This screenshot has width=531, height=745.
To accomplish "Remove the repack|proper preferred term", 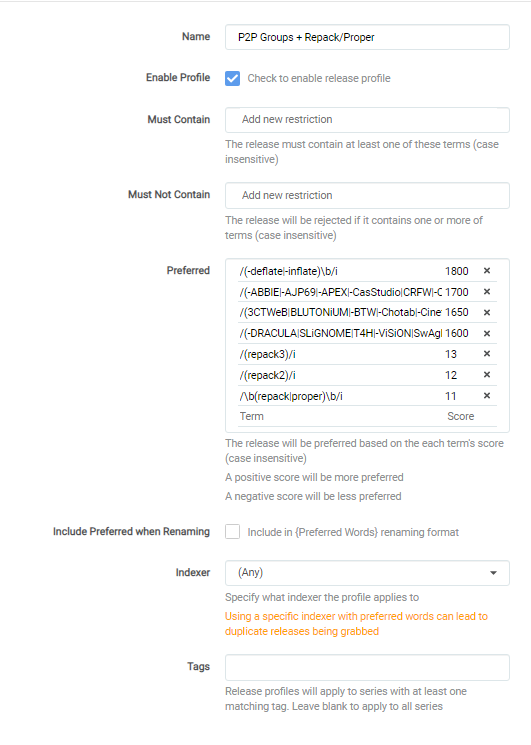I will click(487, 395).
